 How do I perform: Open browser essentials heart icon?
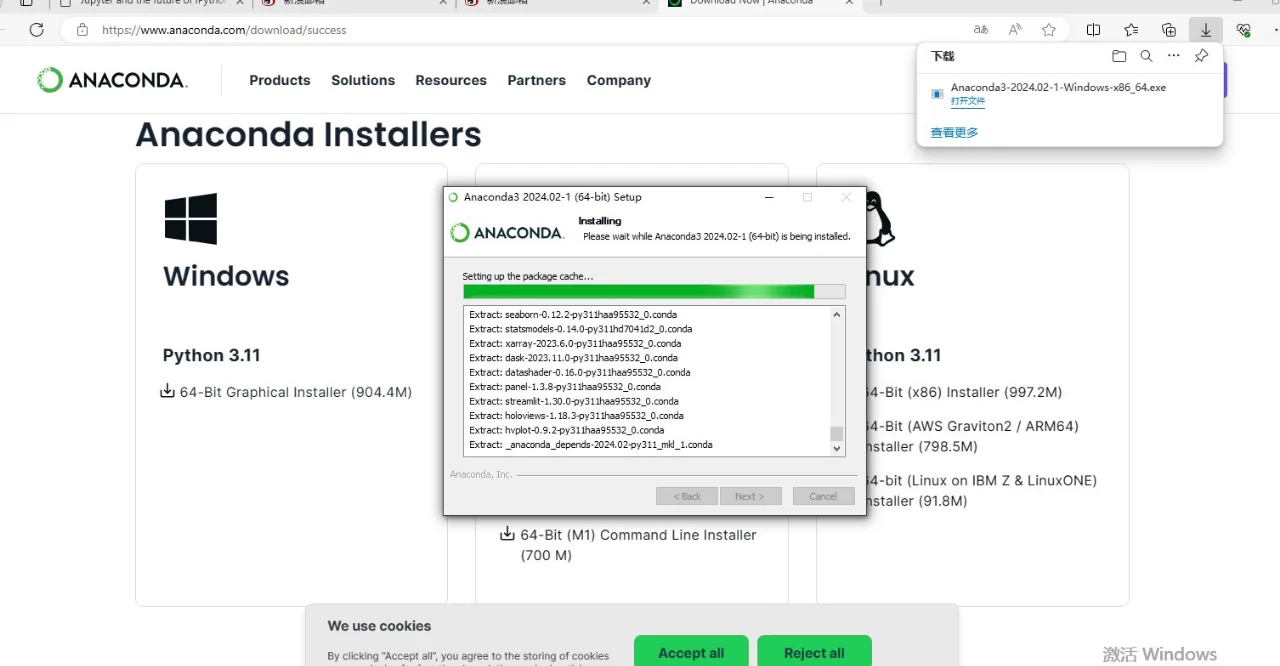[1244, 30]
